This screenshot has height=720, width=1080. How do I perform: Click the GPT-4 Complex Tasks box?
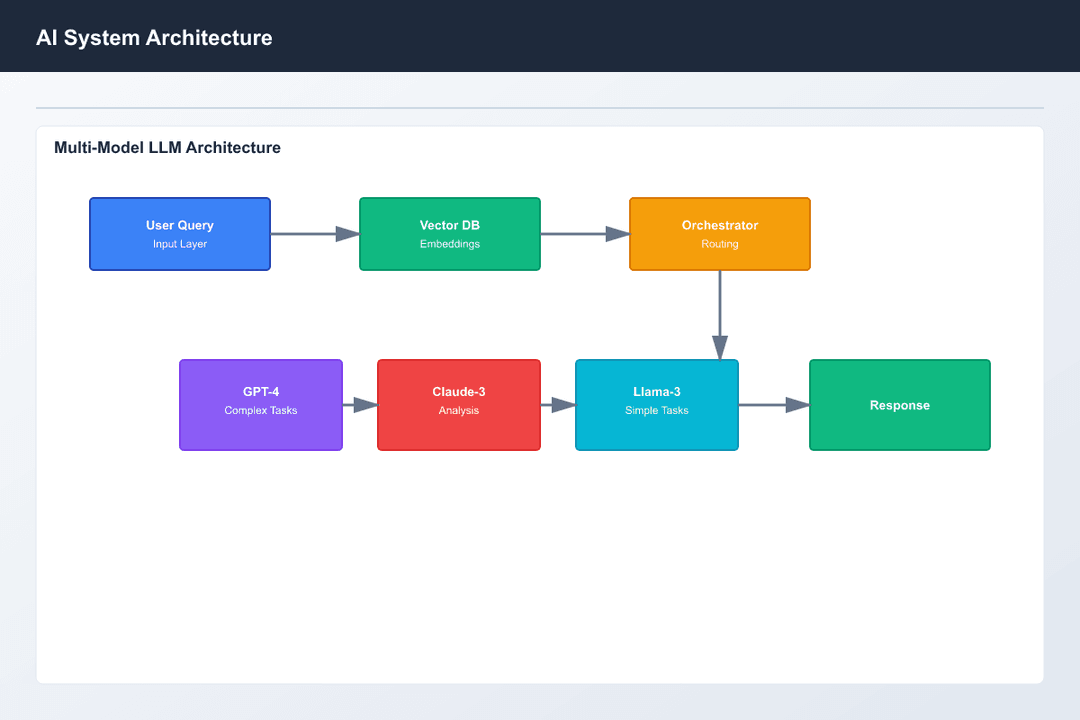point(260,404)
